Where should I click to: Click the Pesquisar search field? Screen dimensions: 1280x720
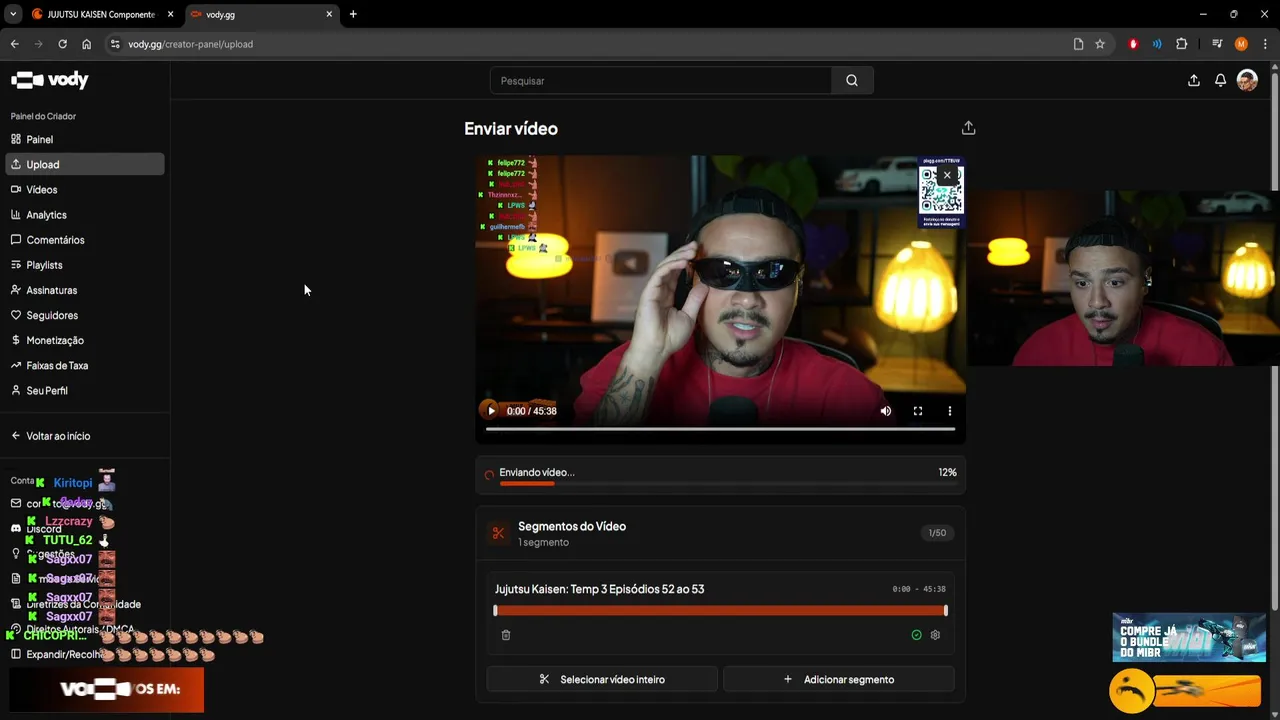coord(660,81)
